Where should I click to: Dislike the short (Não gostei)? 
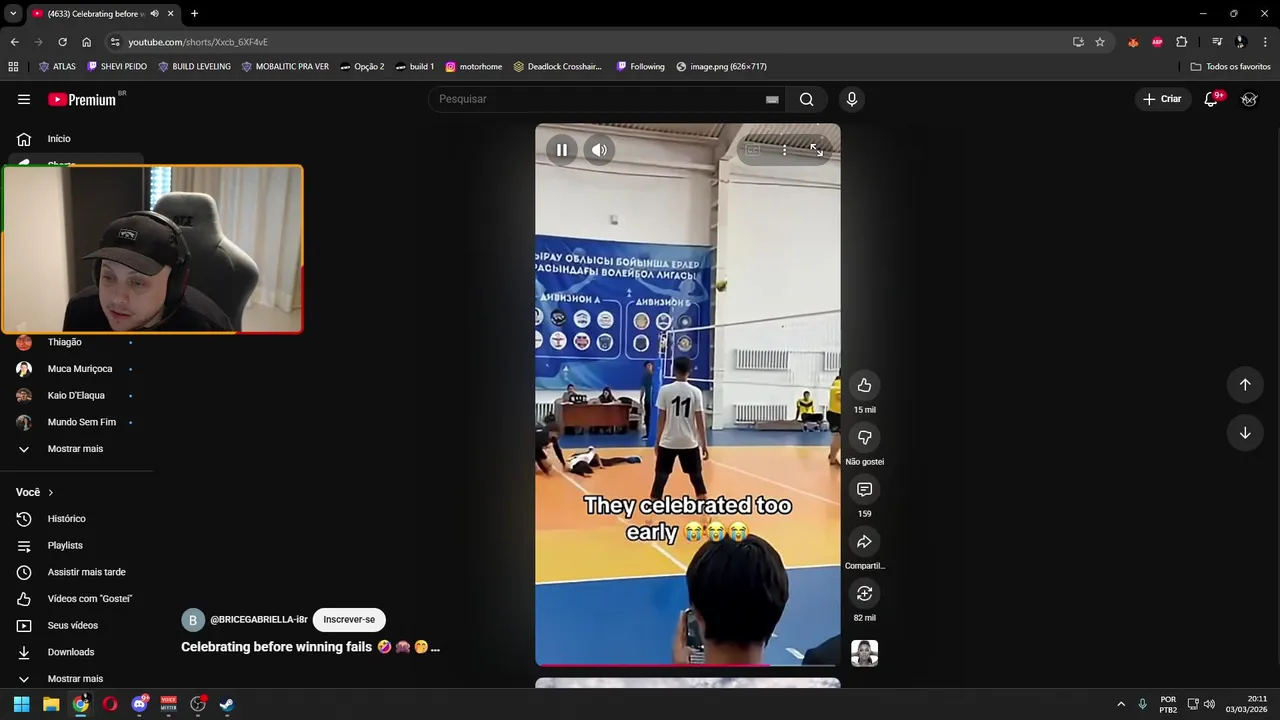(864, 437)
